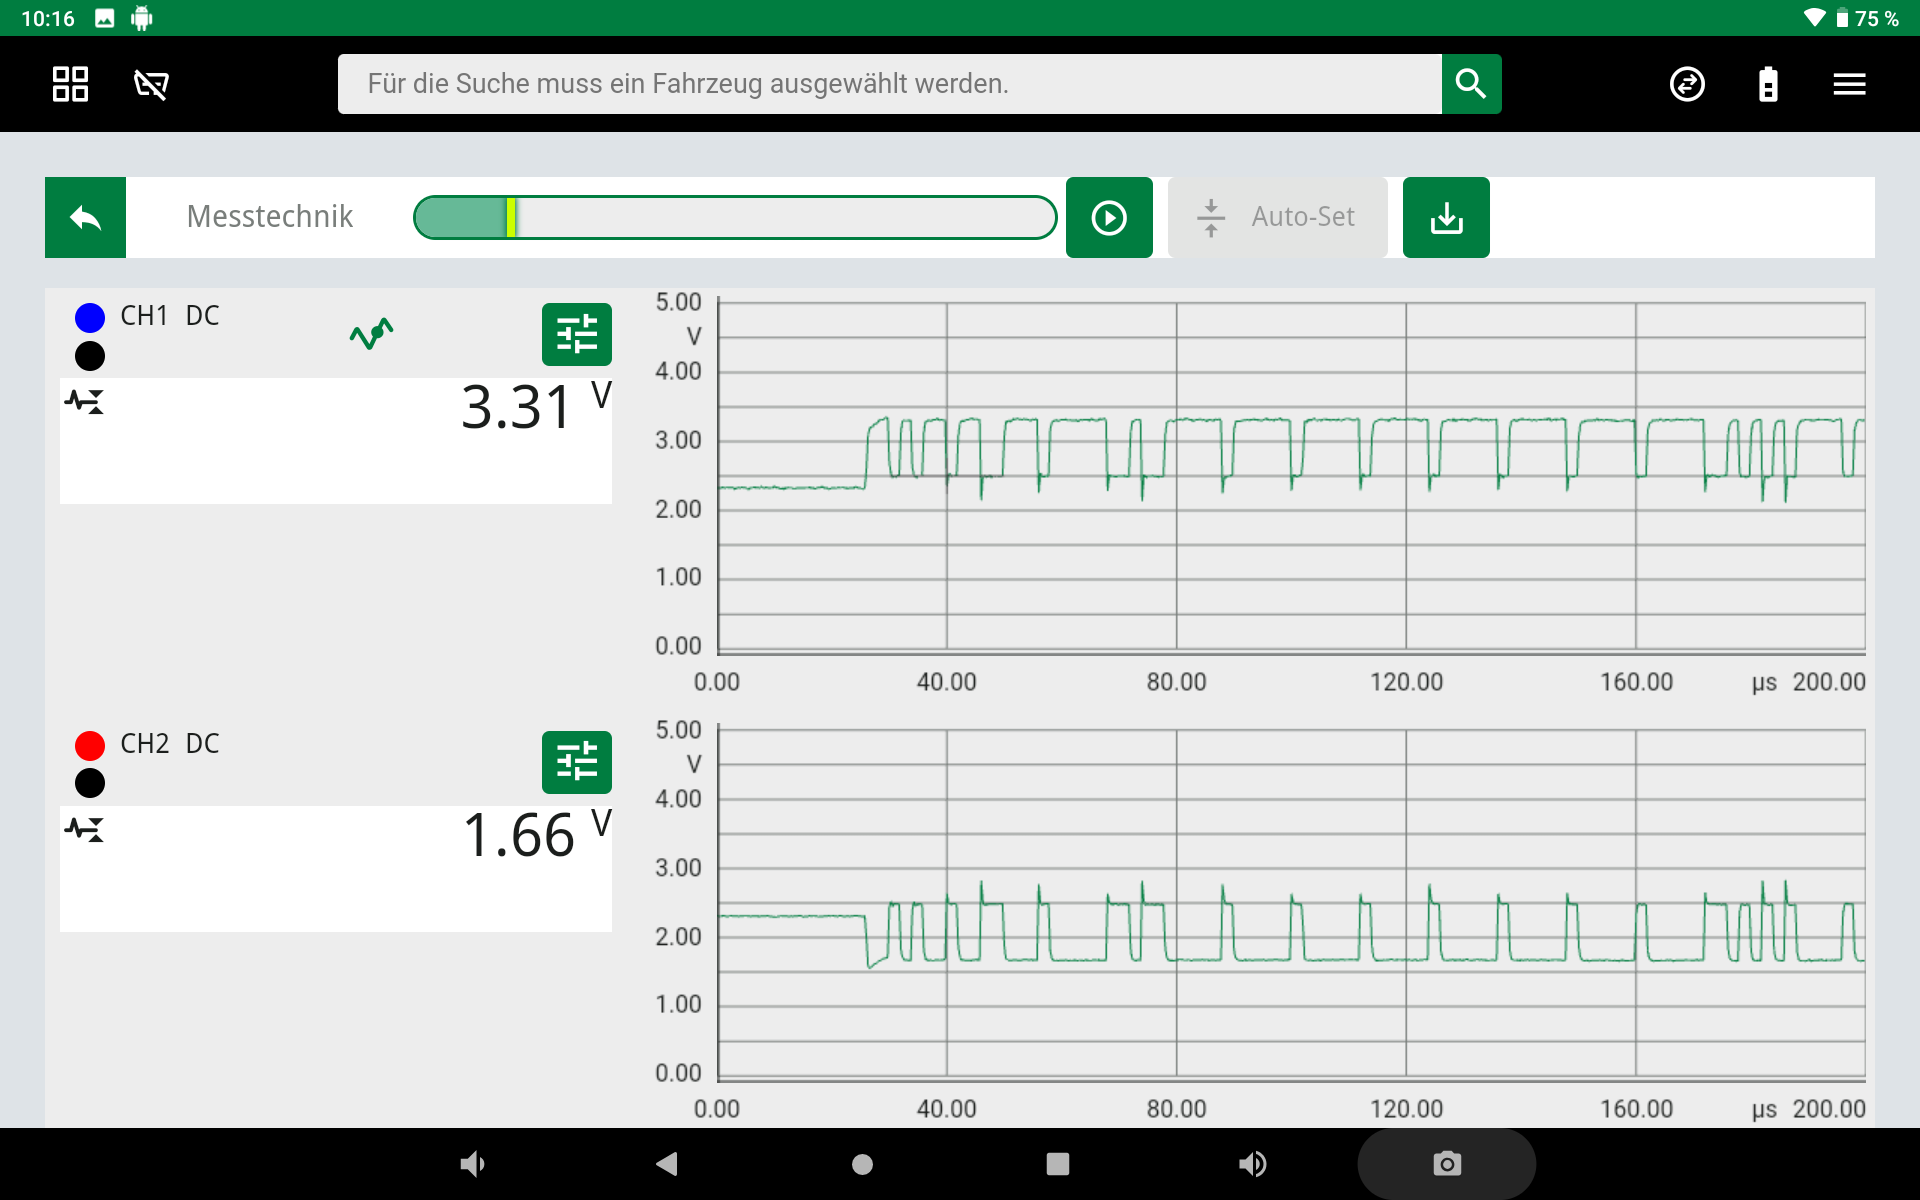The width and height of the screenshot is (1920, 1200).
Task: Toggle the black dot under CH1
Action: pyautogui.click(x=89, y=355)
